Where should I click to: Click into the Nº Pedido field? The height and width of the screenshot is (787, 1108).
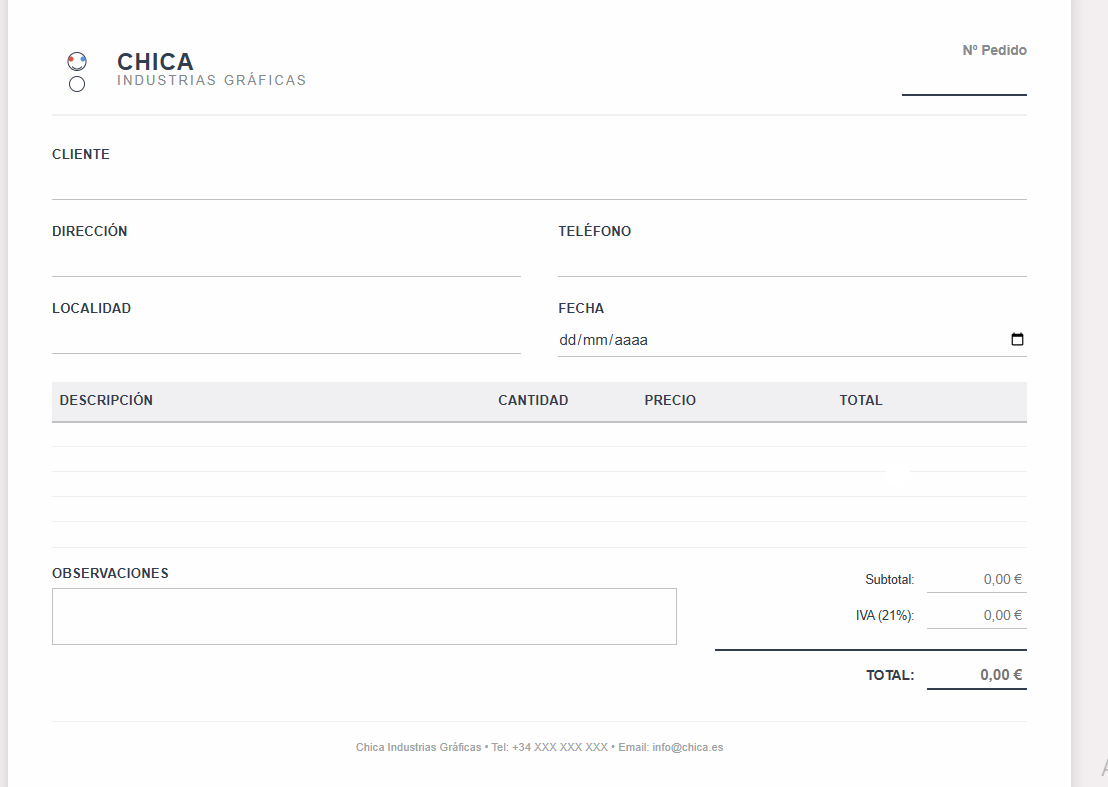point(964,80)
